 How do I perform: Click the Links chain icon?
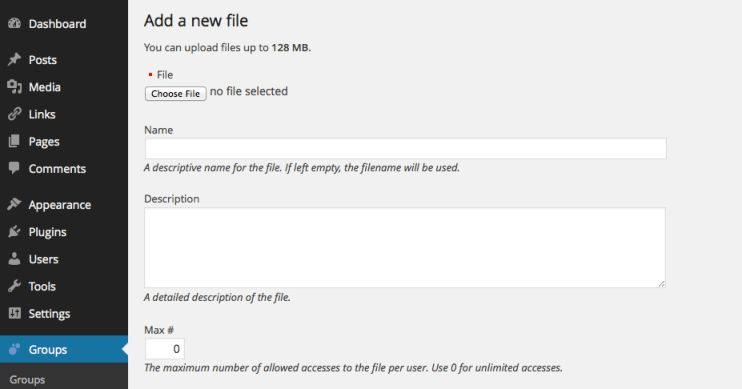15,114
